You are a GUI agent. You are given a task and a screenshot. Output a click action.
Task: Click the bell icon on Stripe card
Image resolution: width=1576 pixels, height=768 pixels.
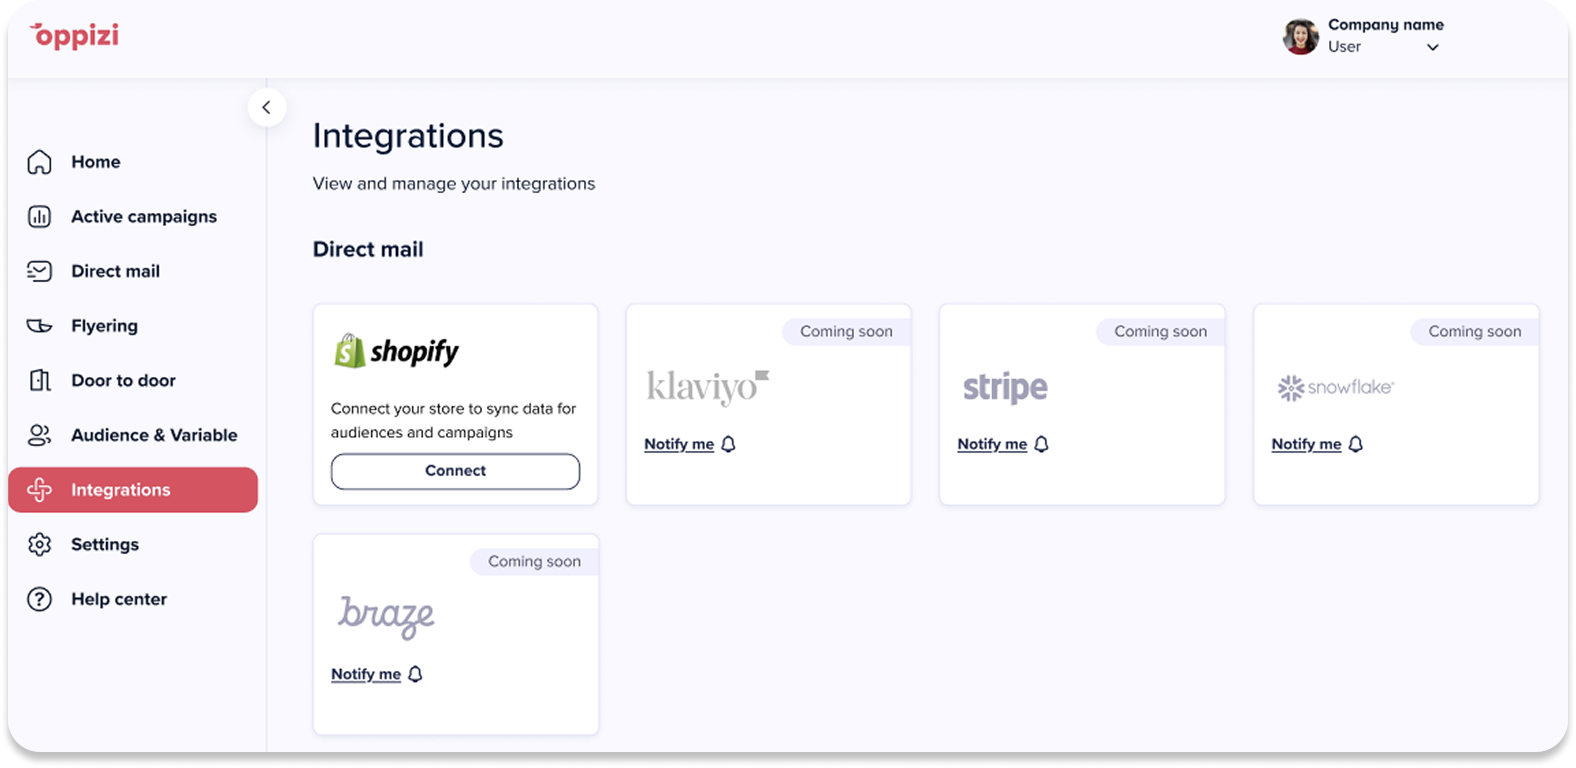point(1041,444)
